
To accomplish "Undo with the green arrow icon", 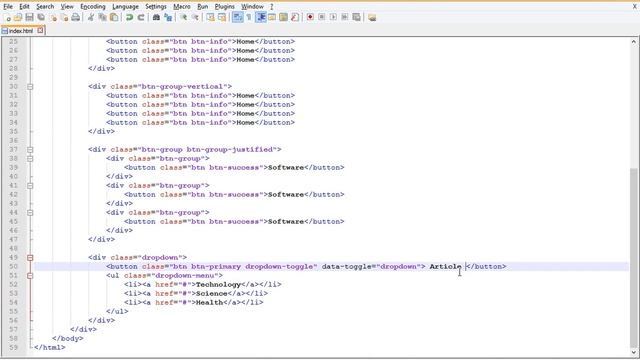I will (129, 18).
